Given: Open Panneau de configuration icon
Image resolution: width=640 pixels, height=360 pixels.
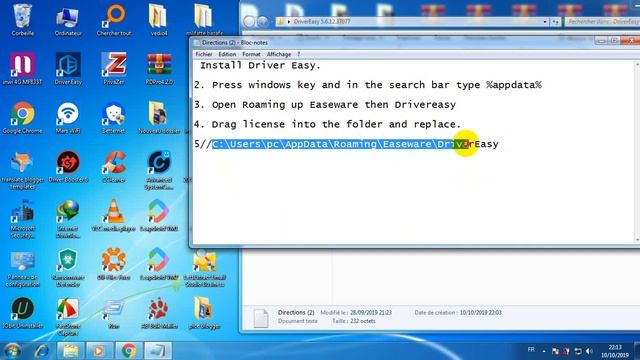Looking at the screenshot, I should click(22, 268).
